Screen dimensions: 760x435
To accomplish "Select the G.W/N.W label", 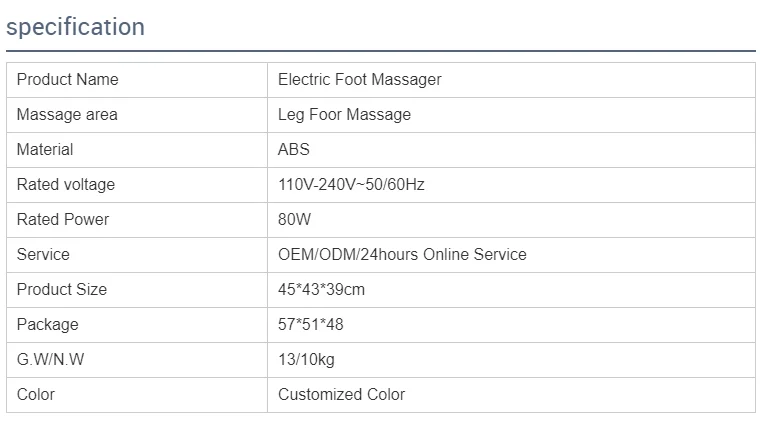I will coord(50,359).
